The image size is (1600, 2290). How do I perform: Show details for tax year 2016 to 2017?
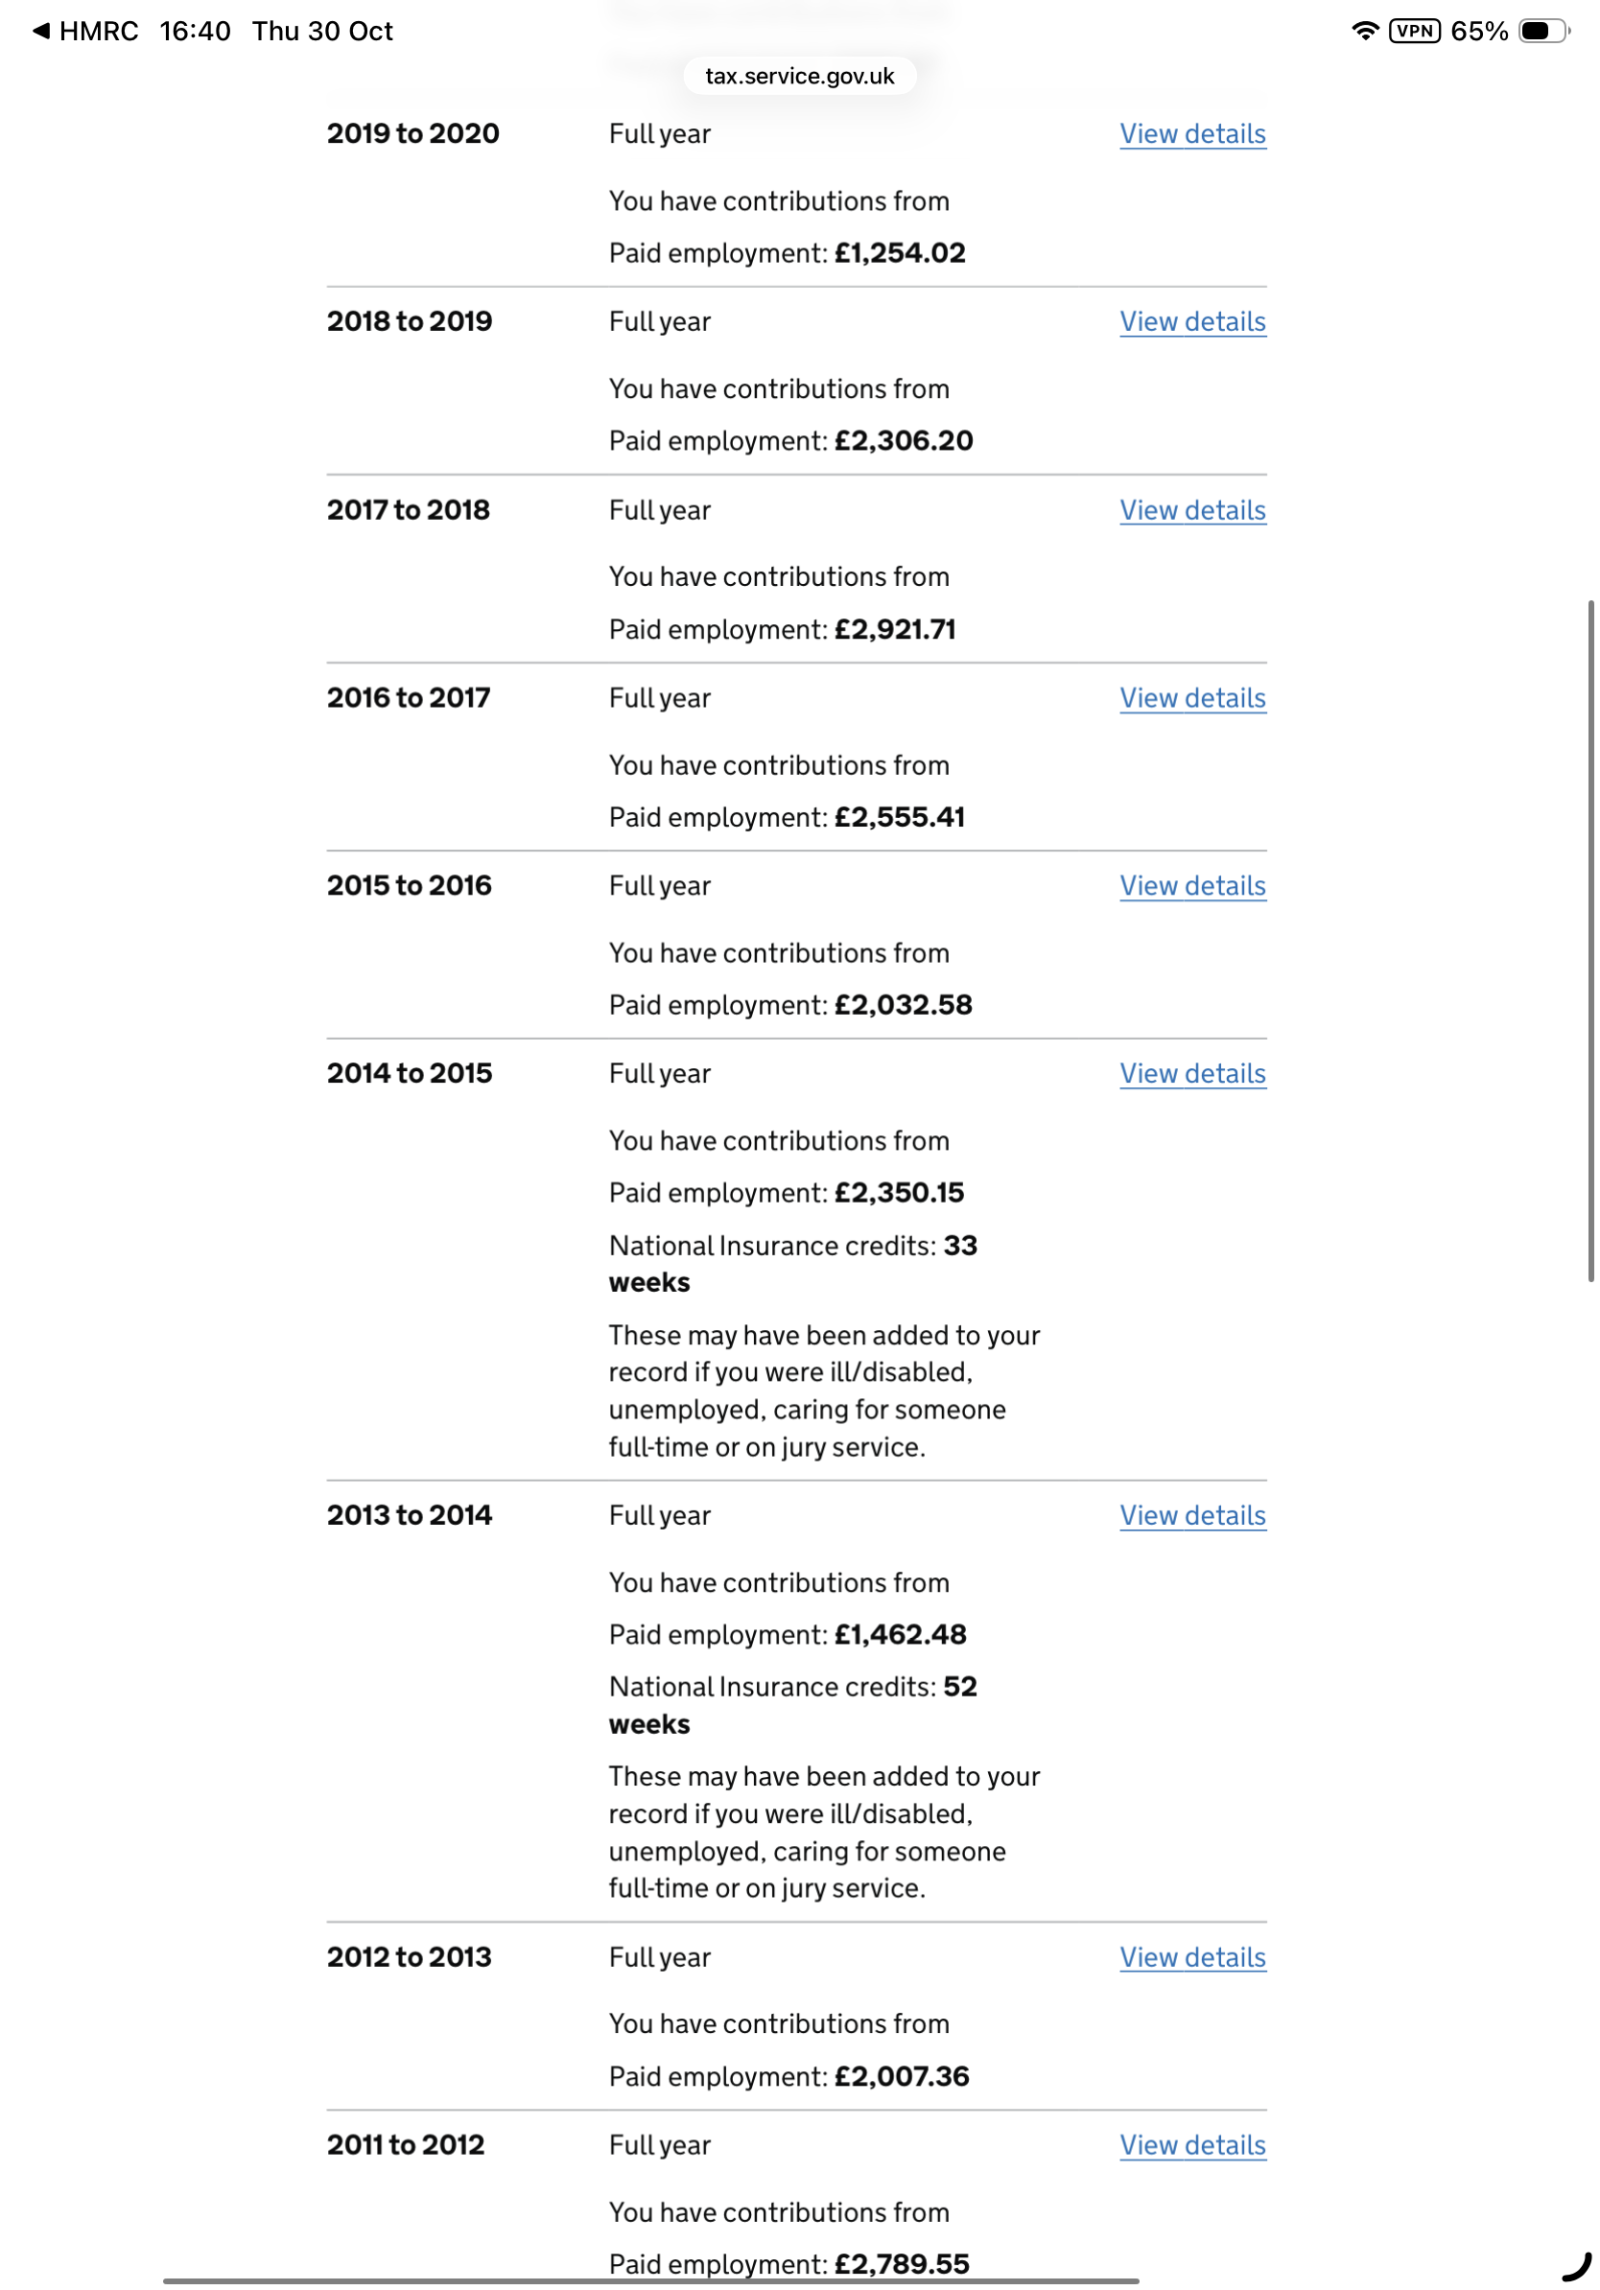coord(1192,698)
